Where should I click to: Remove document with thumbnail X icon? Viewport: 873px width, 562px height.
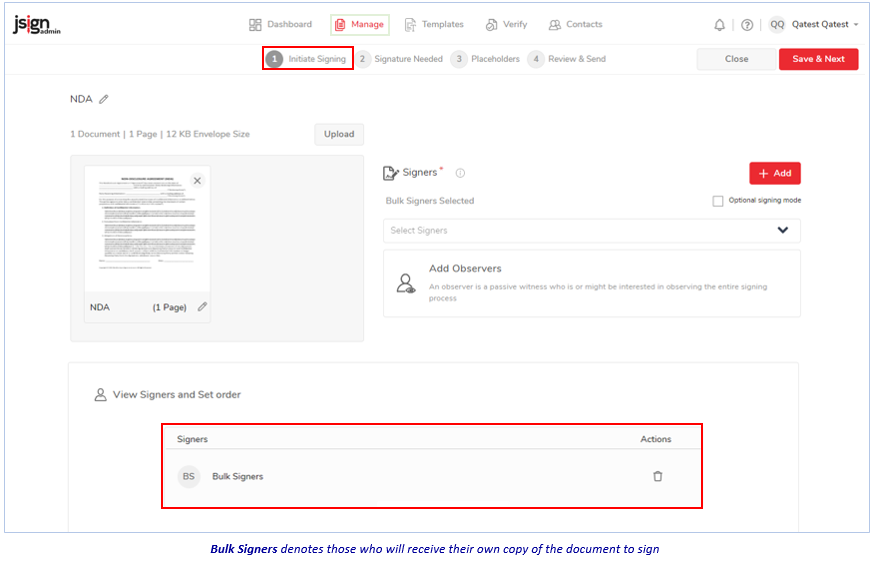(197, 181)
